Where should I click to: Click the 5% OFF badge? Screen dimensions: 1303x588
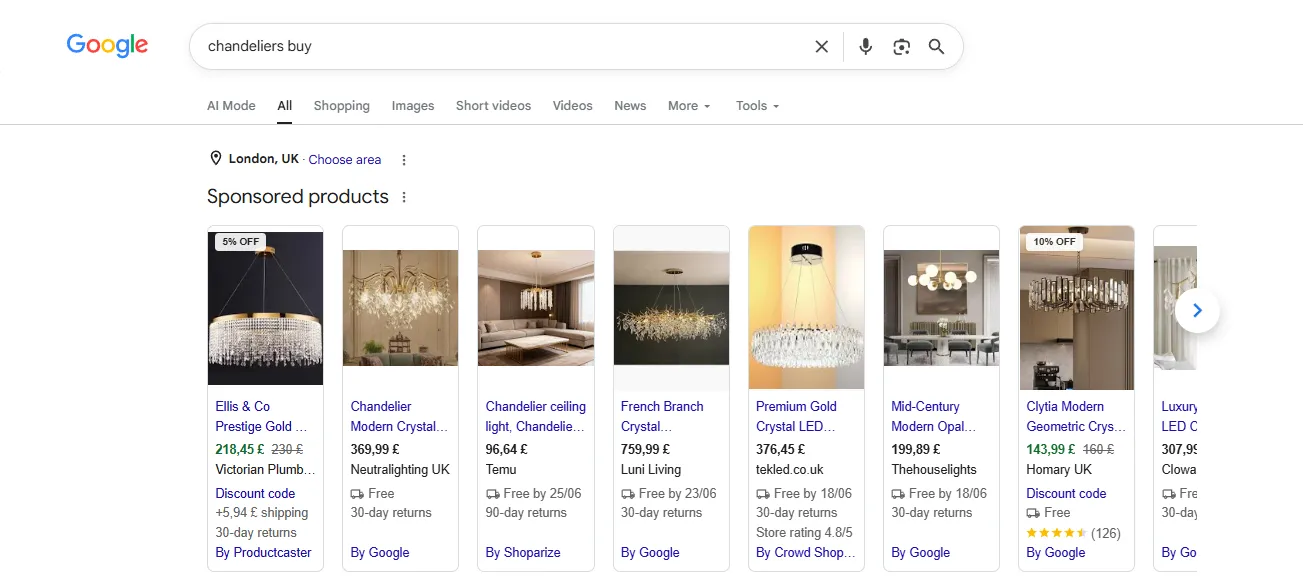click(241, 242)
